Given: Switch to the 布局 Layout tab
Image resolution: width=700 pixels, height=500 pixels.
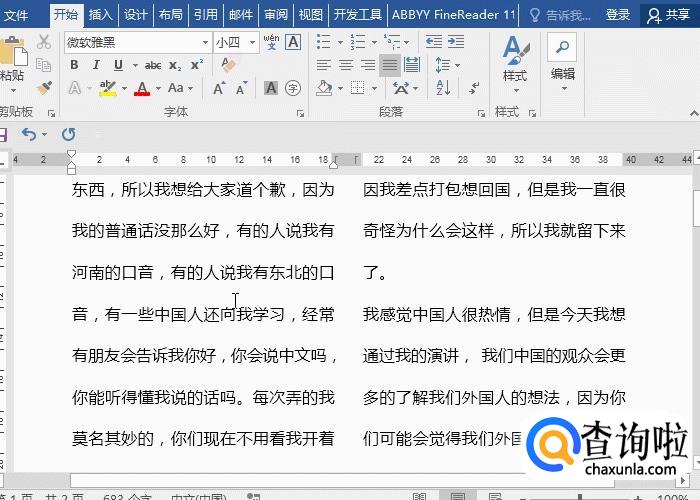Looking at the screenshot, I should (171, 15).
